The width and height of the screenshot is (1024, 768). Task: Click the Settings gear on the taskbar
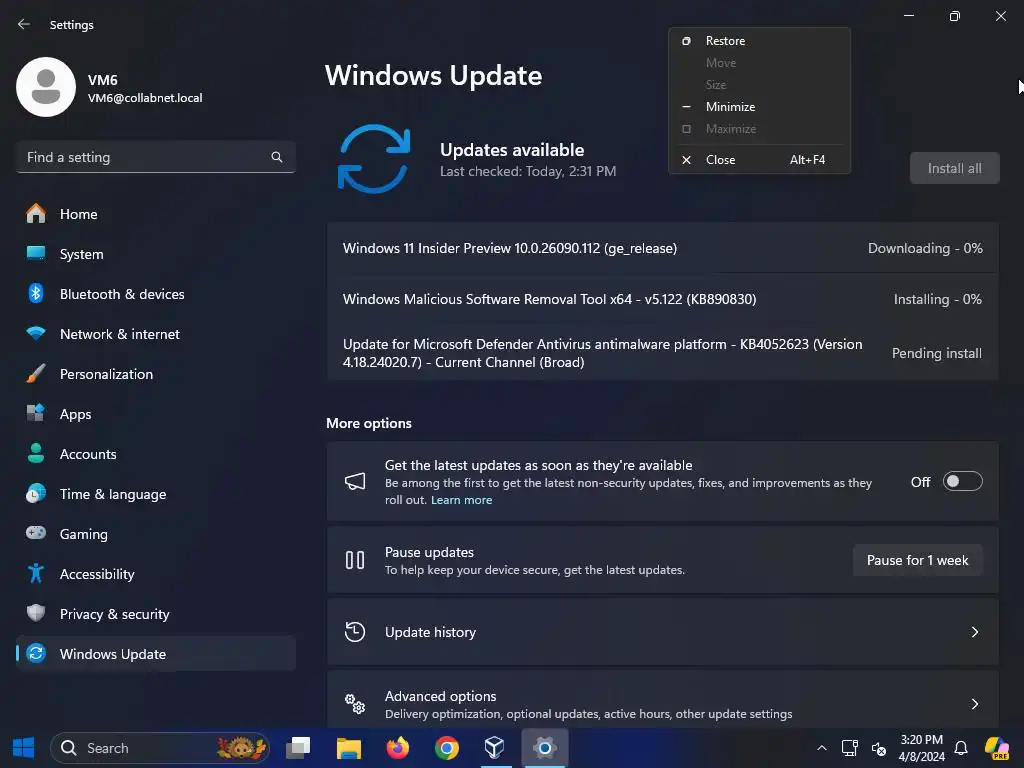[x=545, y=748]
